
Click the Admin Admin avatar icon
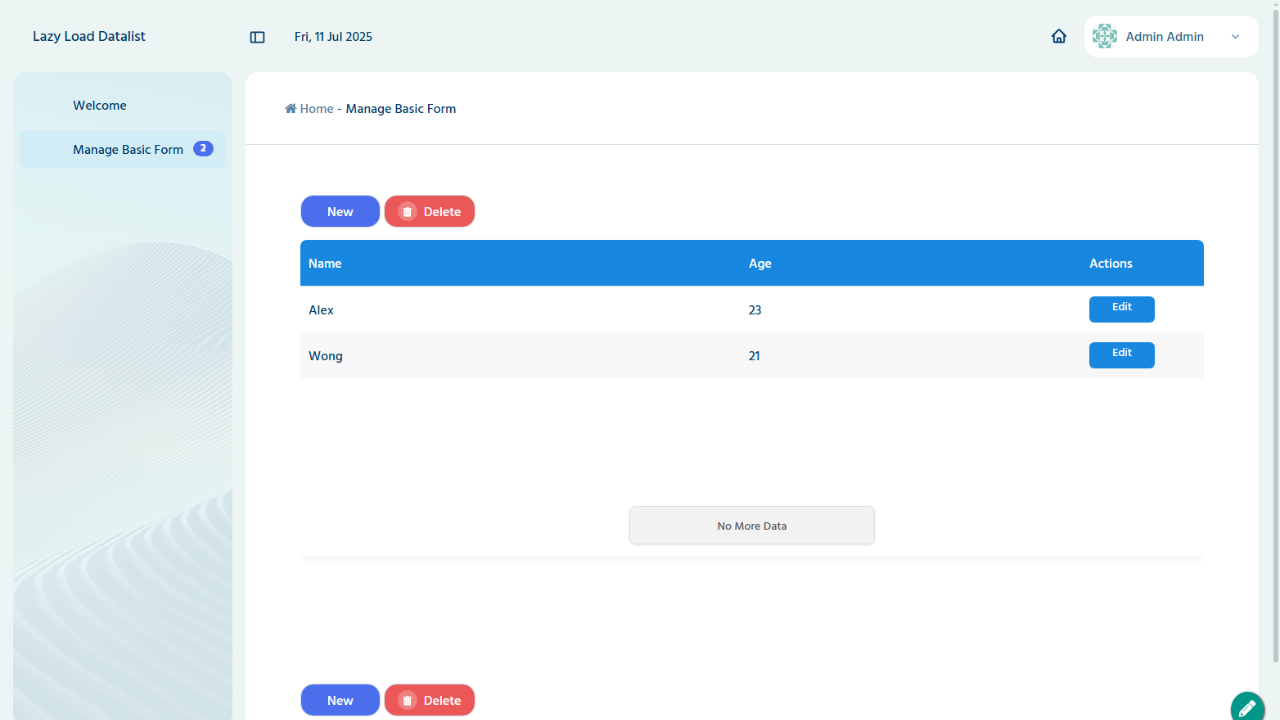[1104, 36]
